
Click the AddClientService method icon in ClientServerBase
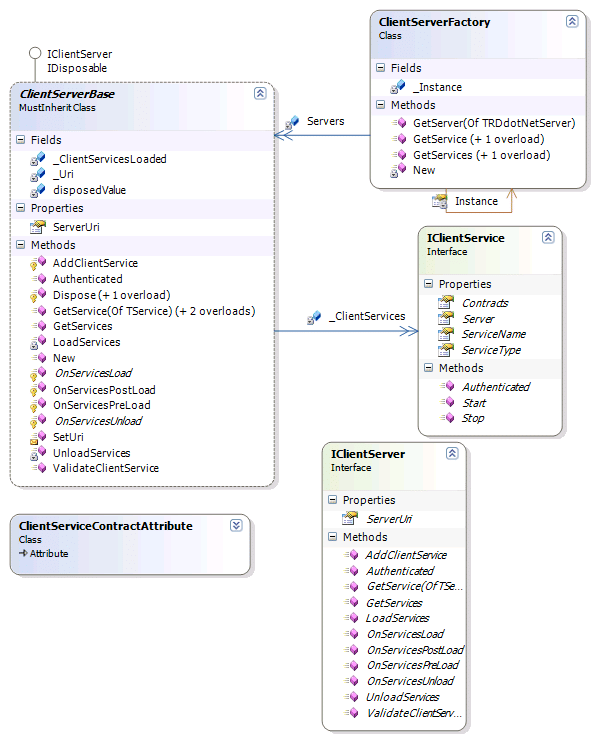pyautogui.click(x=38, y=263)
